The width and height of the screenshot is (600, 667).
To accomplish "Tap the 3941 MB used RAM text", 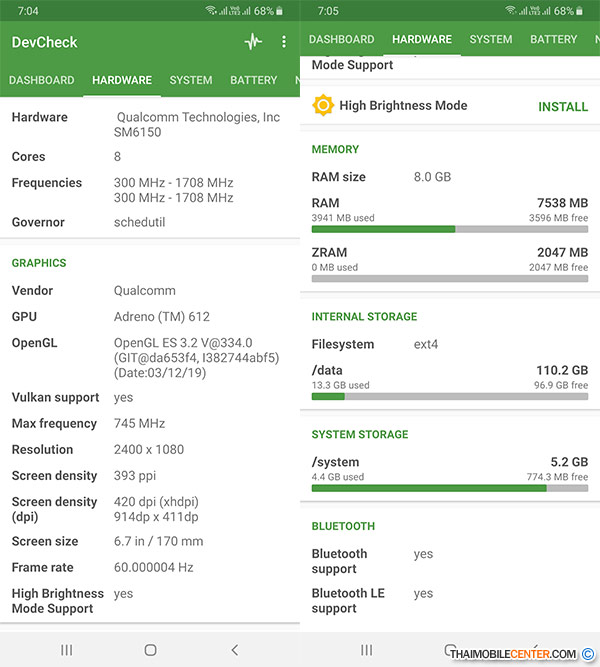I will [343, 218].
